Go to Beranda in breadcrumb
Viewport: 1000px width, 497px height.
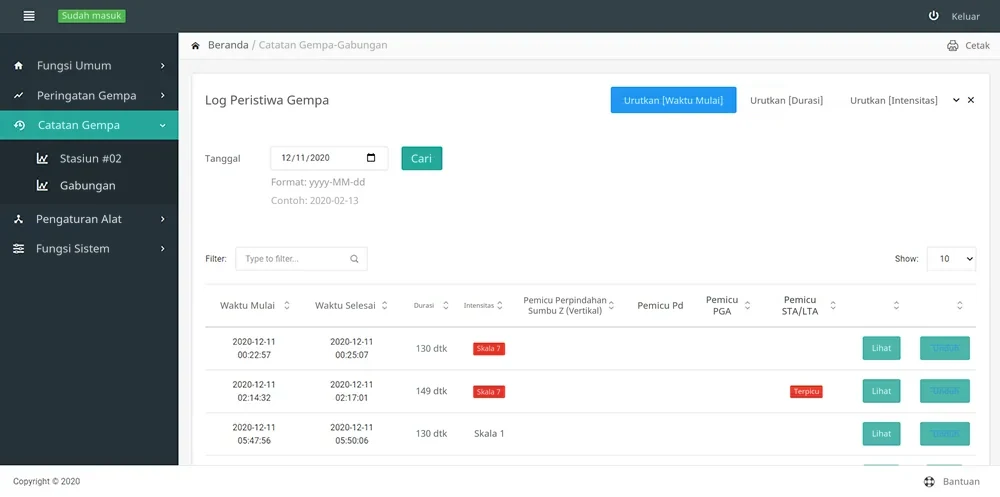(x=228, y=45)
